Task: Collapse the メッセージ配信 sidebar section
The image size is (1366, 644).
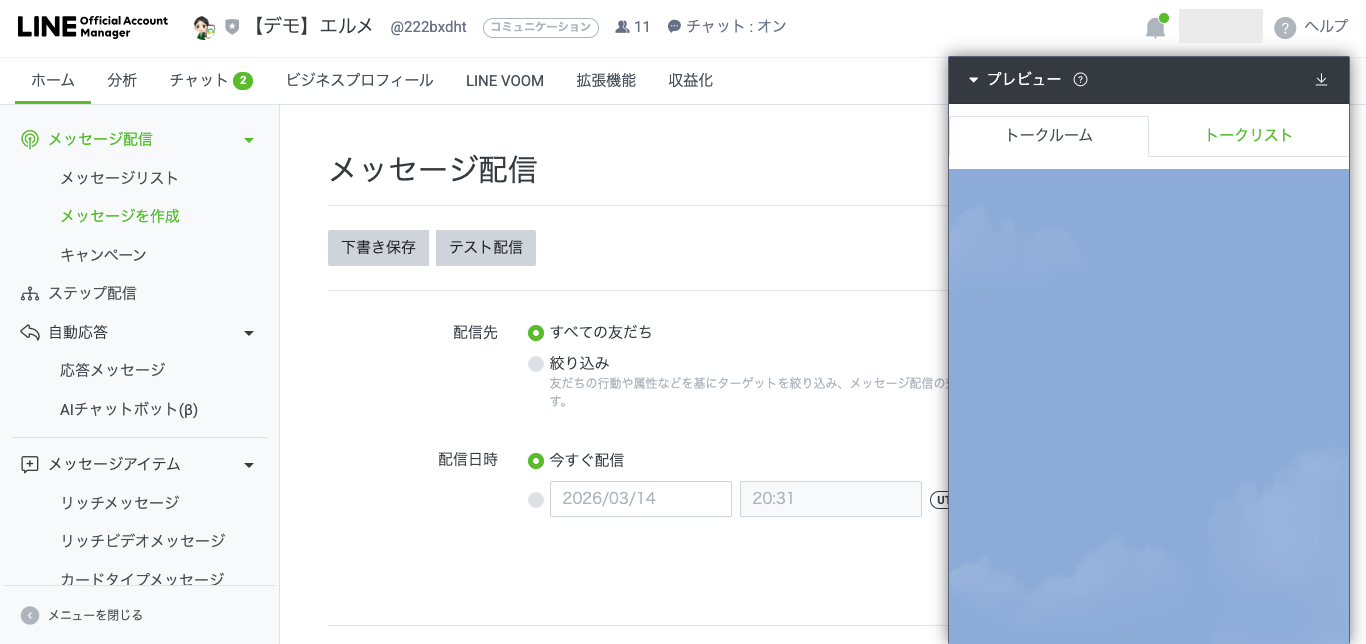Action: click(x=249, y=140)
